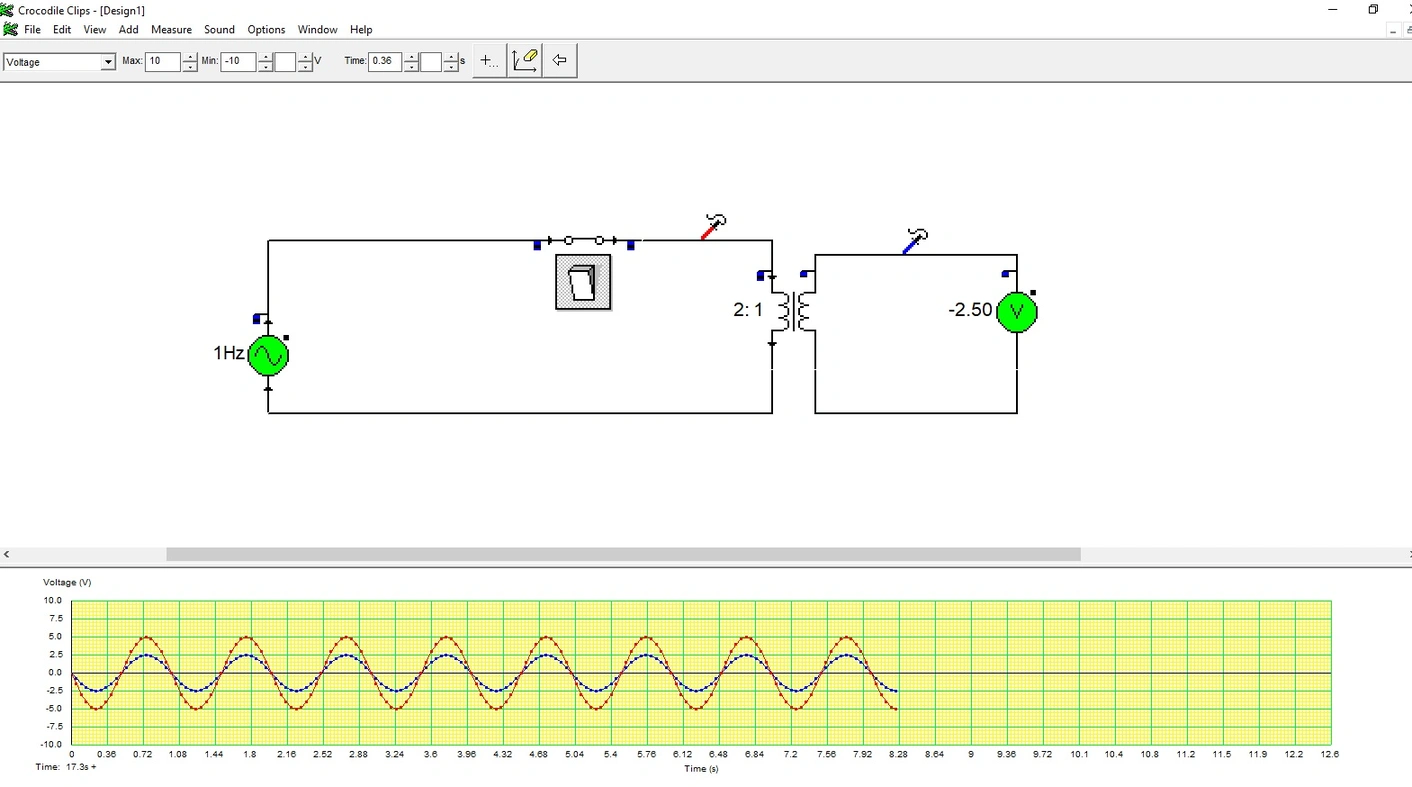Increase the Time scale spinner value
The width and height of the screenshot is (1412, 787).
(411, 56)
